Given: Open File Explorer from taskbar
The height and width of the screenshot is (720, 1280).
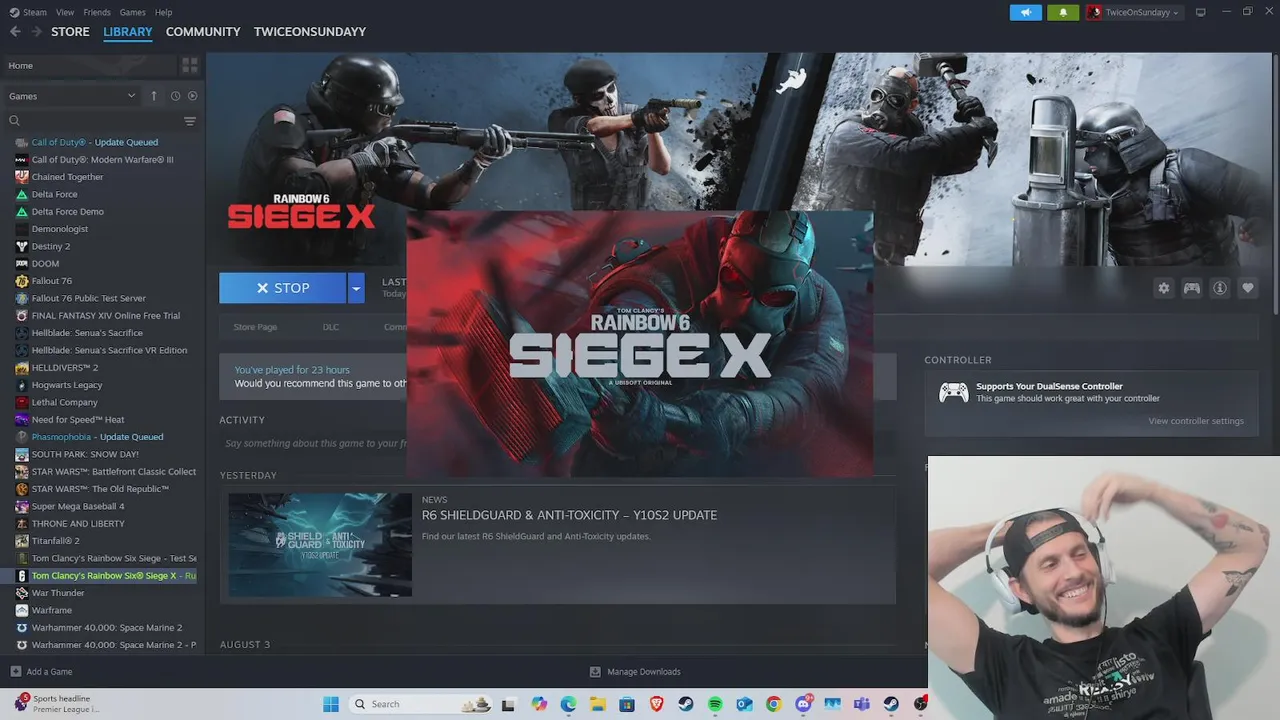Looking at the screenshot, I should pos(598,704).
